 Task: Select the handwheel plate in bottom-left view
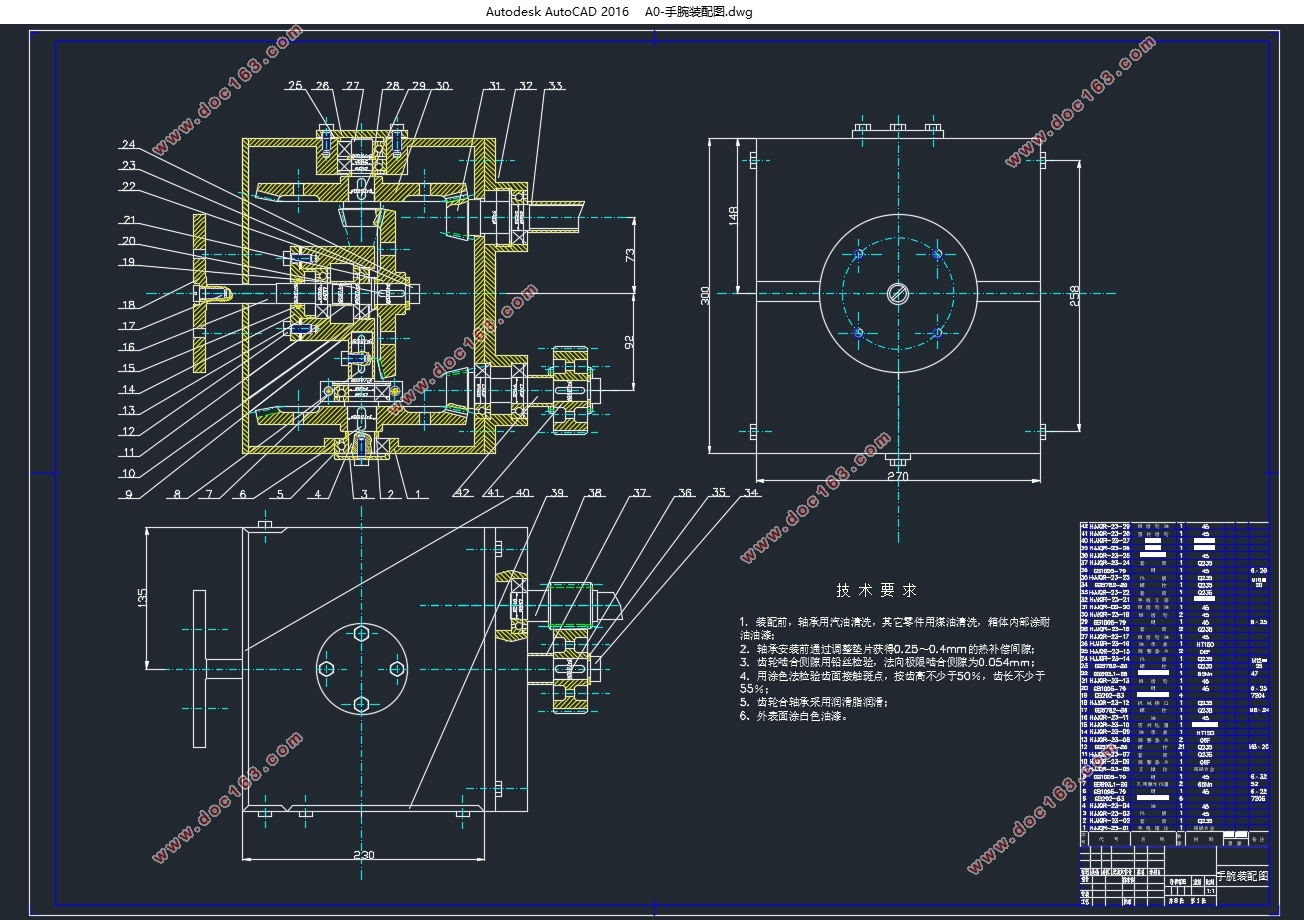[x=199, y=669]
